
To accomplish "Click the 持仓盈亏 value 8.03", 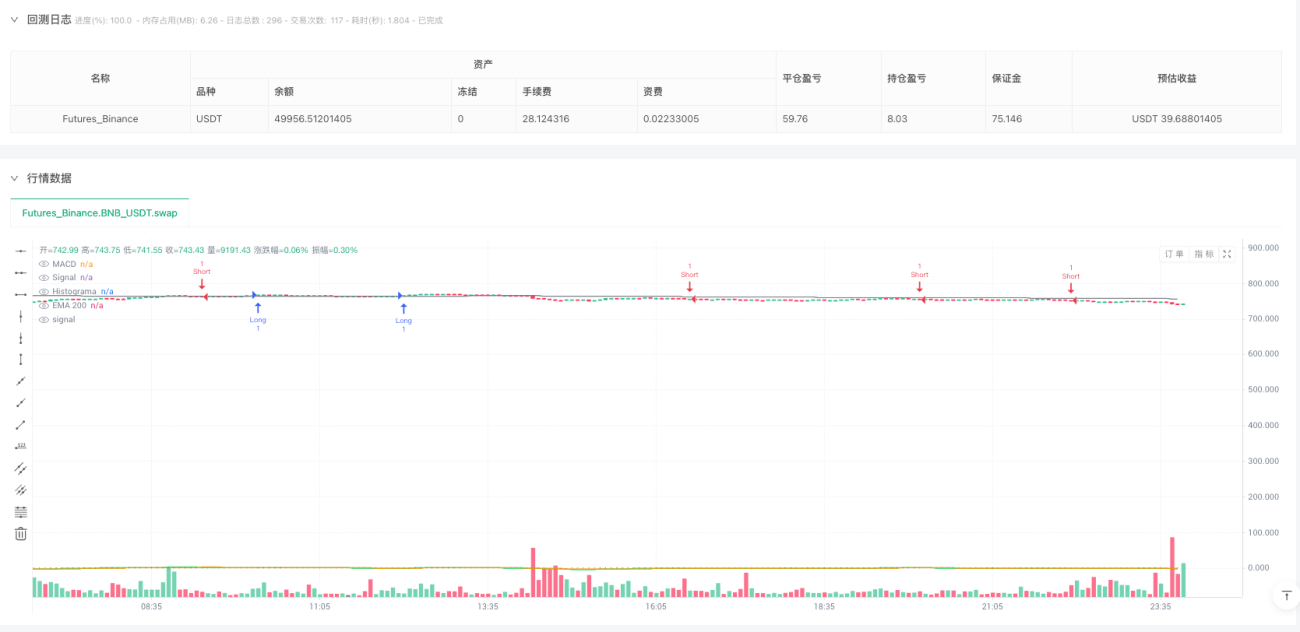I will pyautogui.click(x=896, y=119).
